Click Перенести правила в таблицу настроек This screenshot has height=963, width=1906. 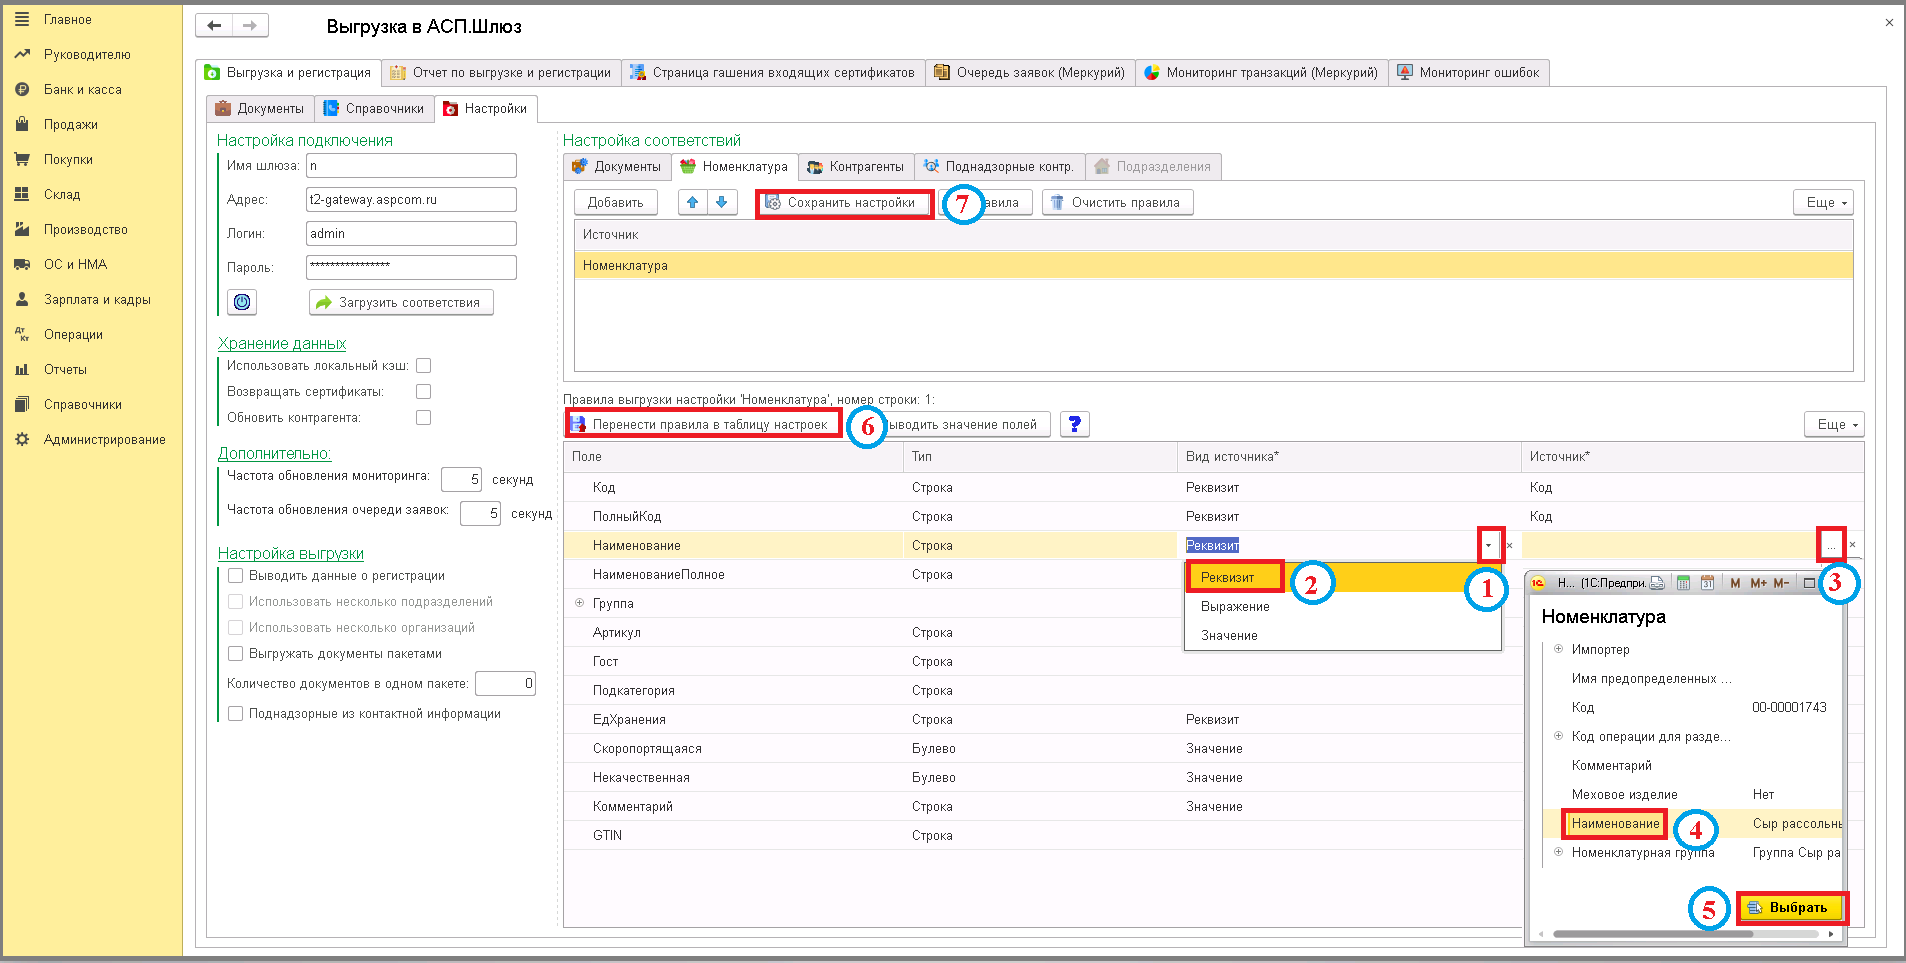click(702, 424)
